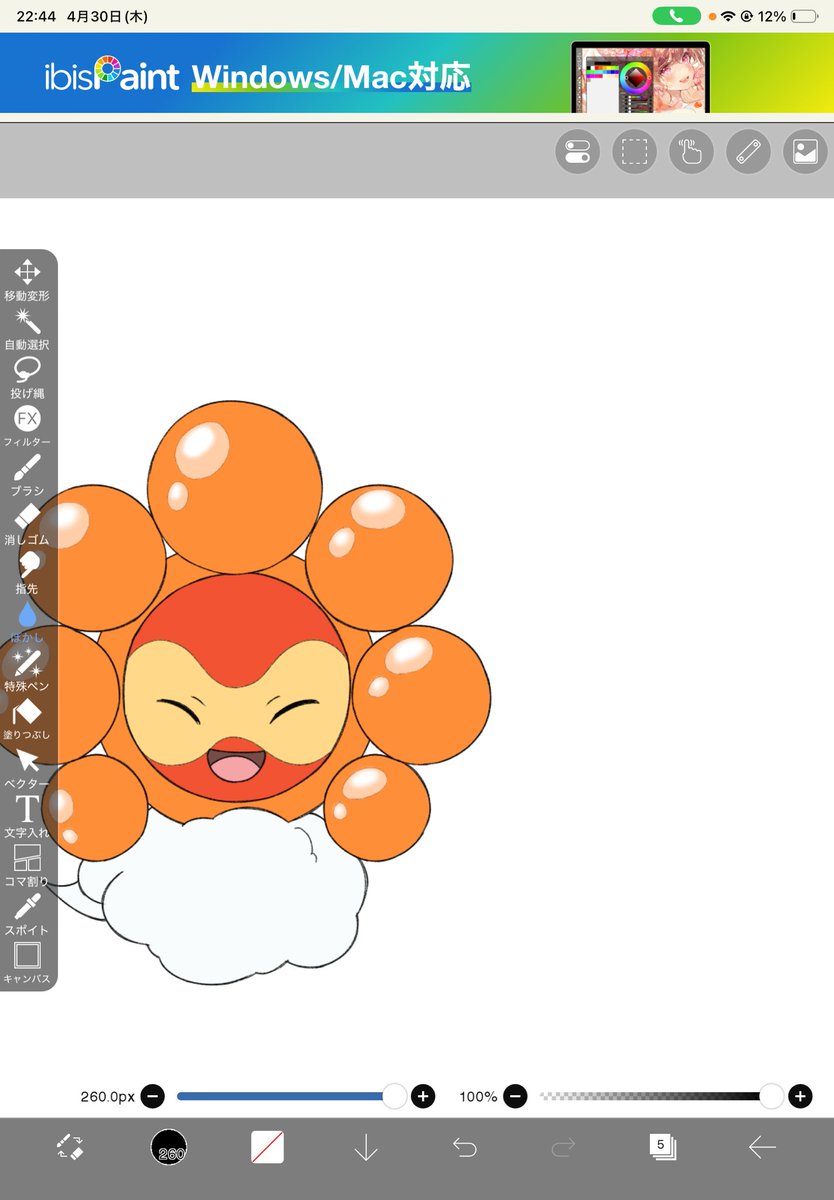The height and width of the screenshot is (1200, 834).
Task: Tap the back arrow to exit canvas
Action: [x=762, y=1147]
